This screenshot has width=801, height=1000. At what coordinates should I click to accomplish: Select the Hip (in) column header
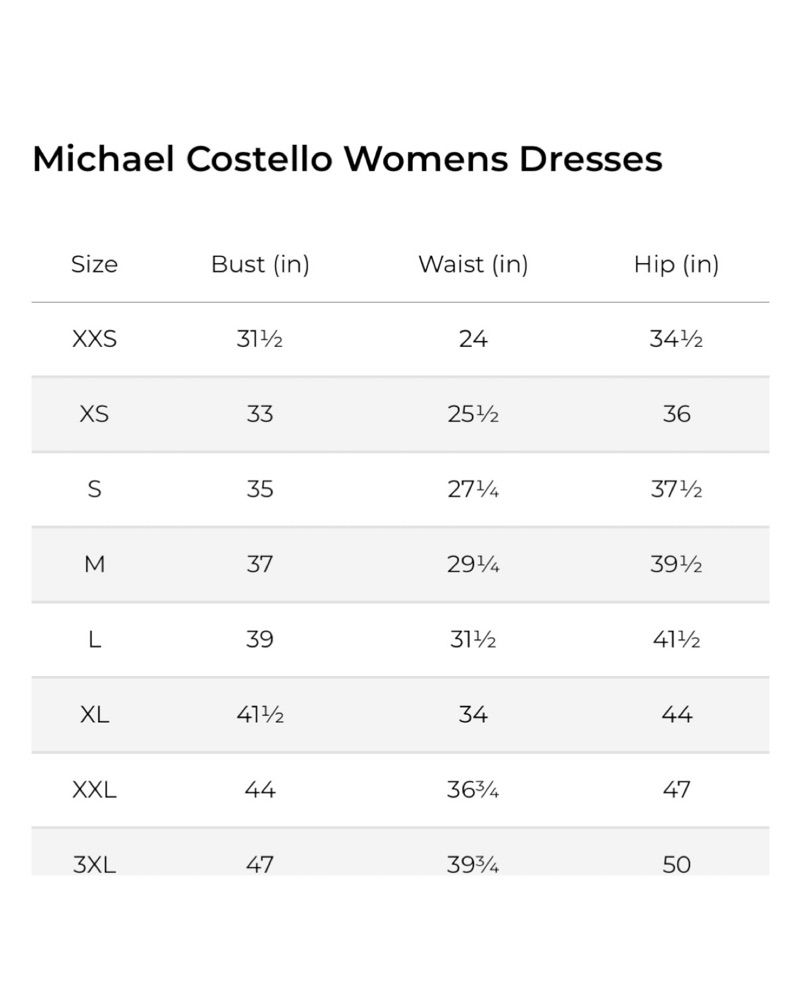(676, 265)
